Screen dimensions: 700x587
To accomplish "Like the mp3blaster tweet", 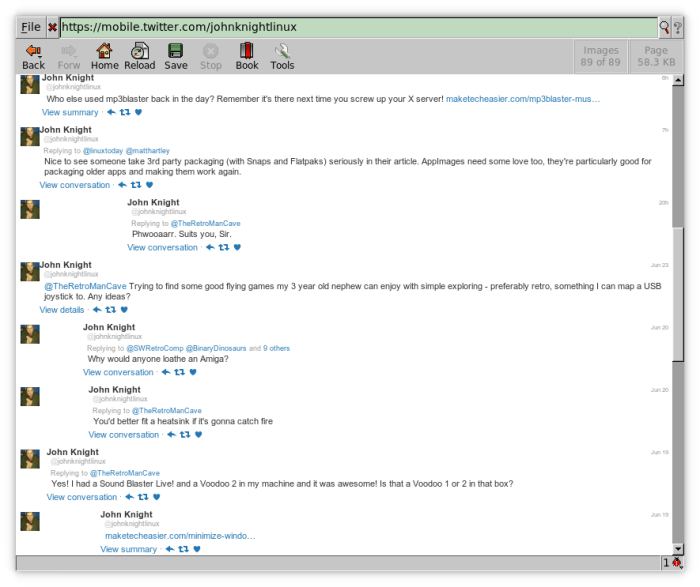I will 138,112.
